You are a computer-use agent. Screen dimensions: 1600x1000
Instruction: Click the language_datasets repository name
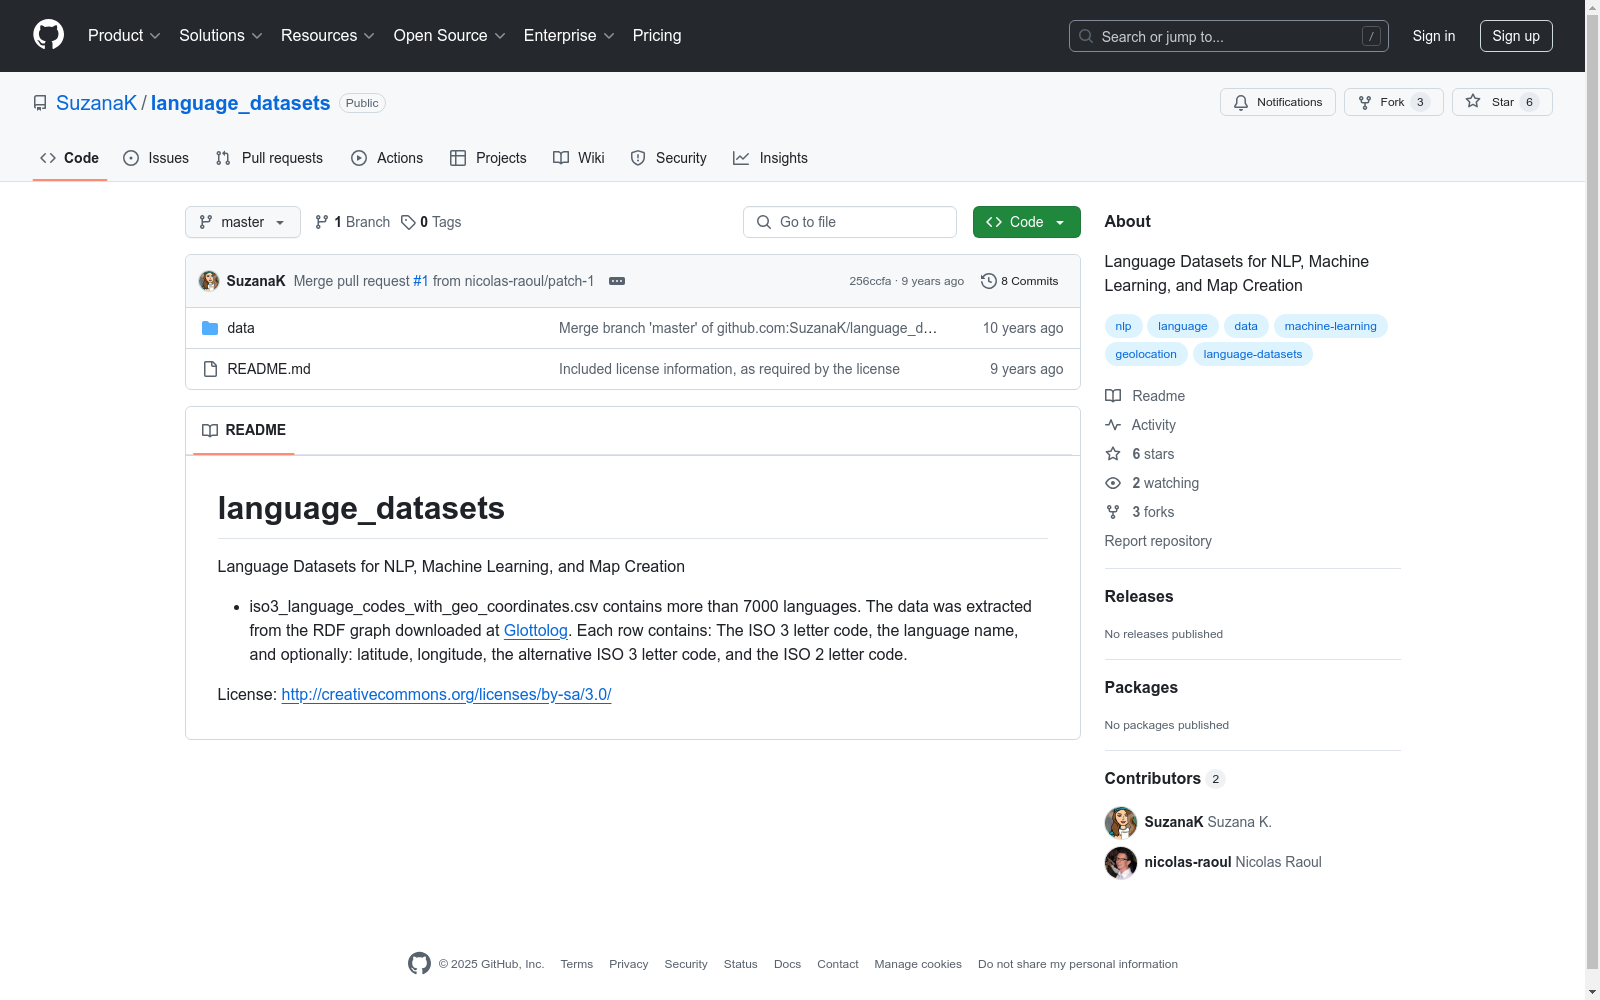coord(240,103)
